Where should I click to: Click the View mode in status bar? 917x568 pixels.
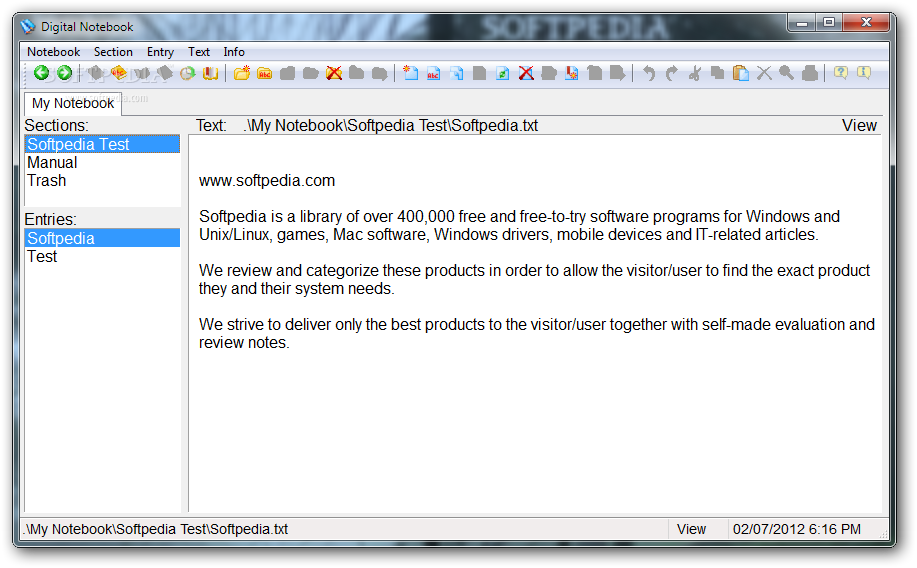[x=691, y=529]
